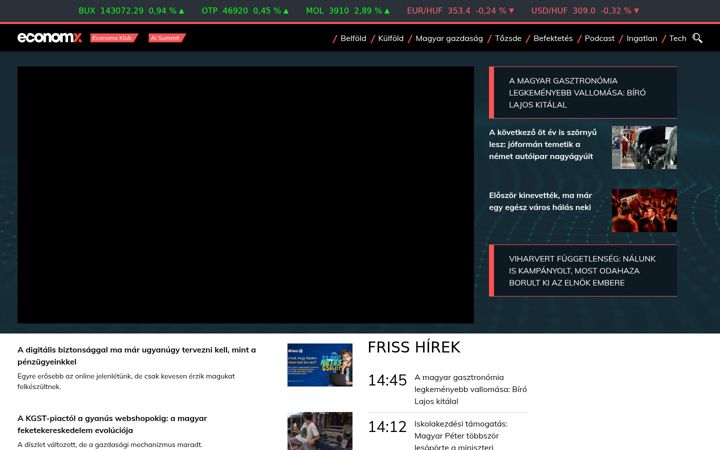Click the USD/HUF exchange rate ticker
The image size is (720, 450).
pos(585,11)
